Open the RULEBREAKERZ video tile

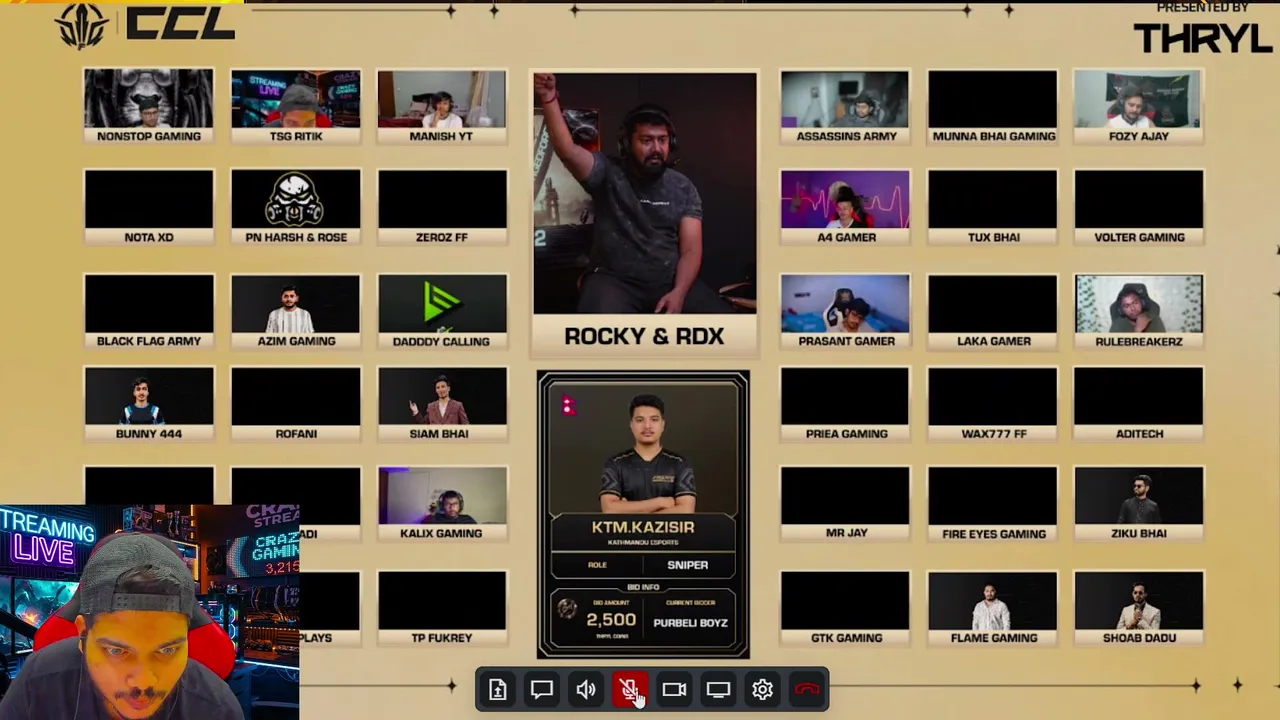pyautogui.click(x=1139, y=311)
